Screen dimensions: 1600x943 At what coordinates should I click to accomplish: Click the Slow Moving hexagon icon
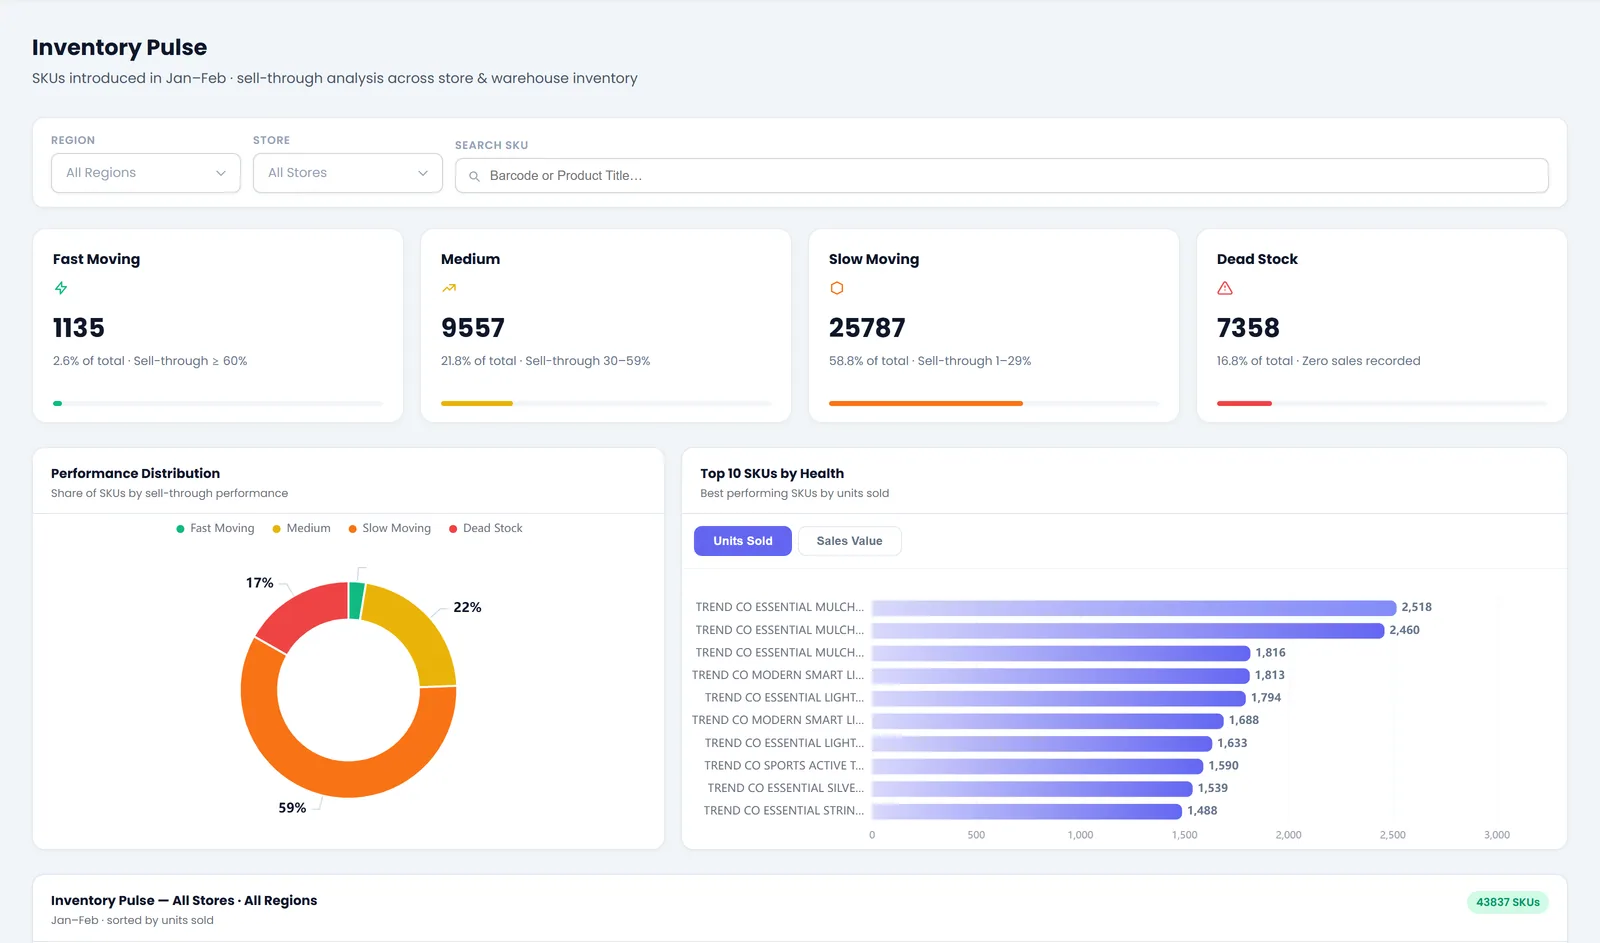coord(837,288)
